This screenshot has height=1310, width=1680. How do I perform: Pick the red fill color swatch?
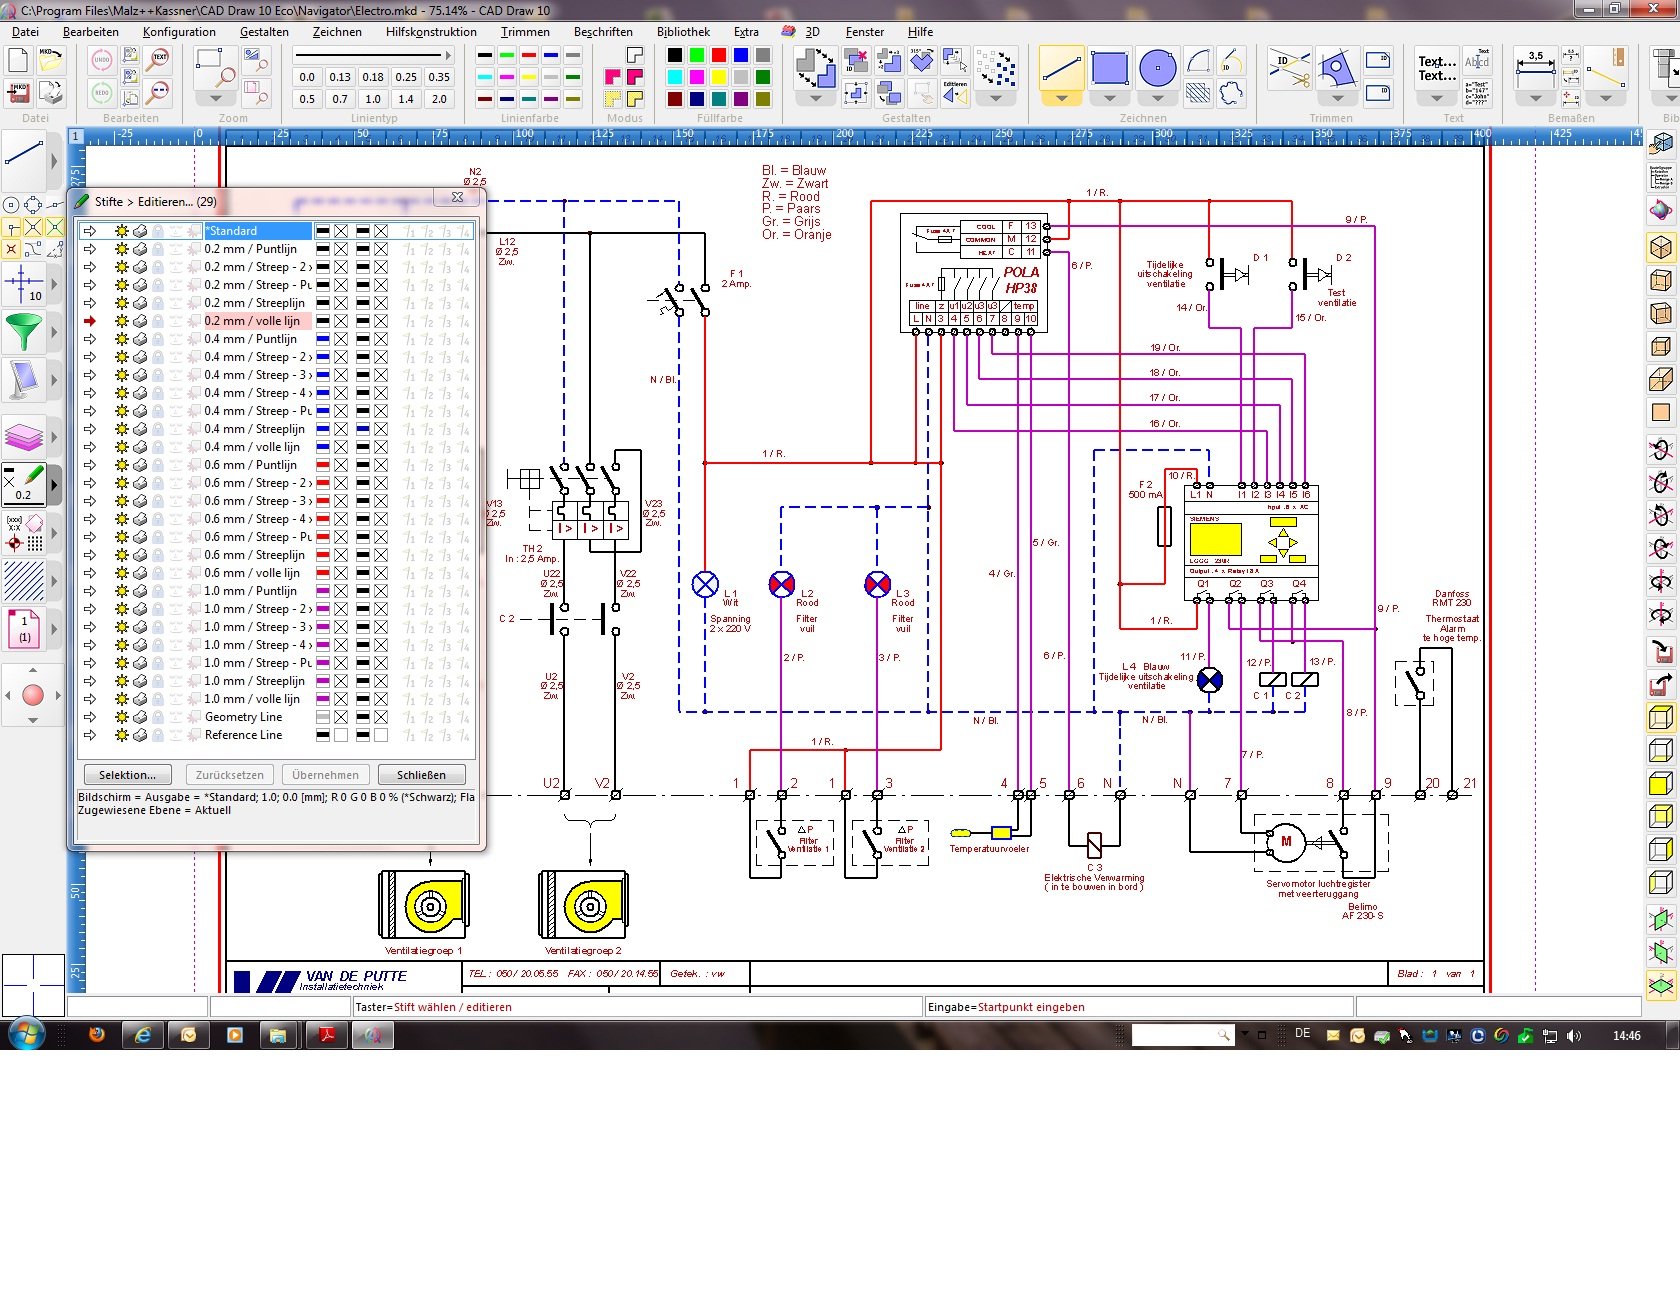719,55
